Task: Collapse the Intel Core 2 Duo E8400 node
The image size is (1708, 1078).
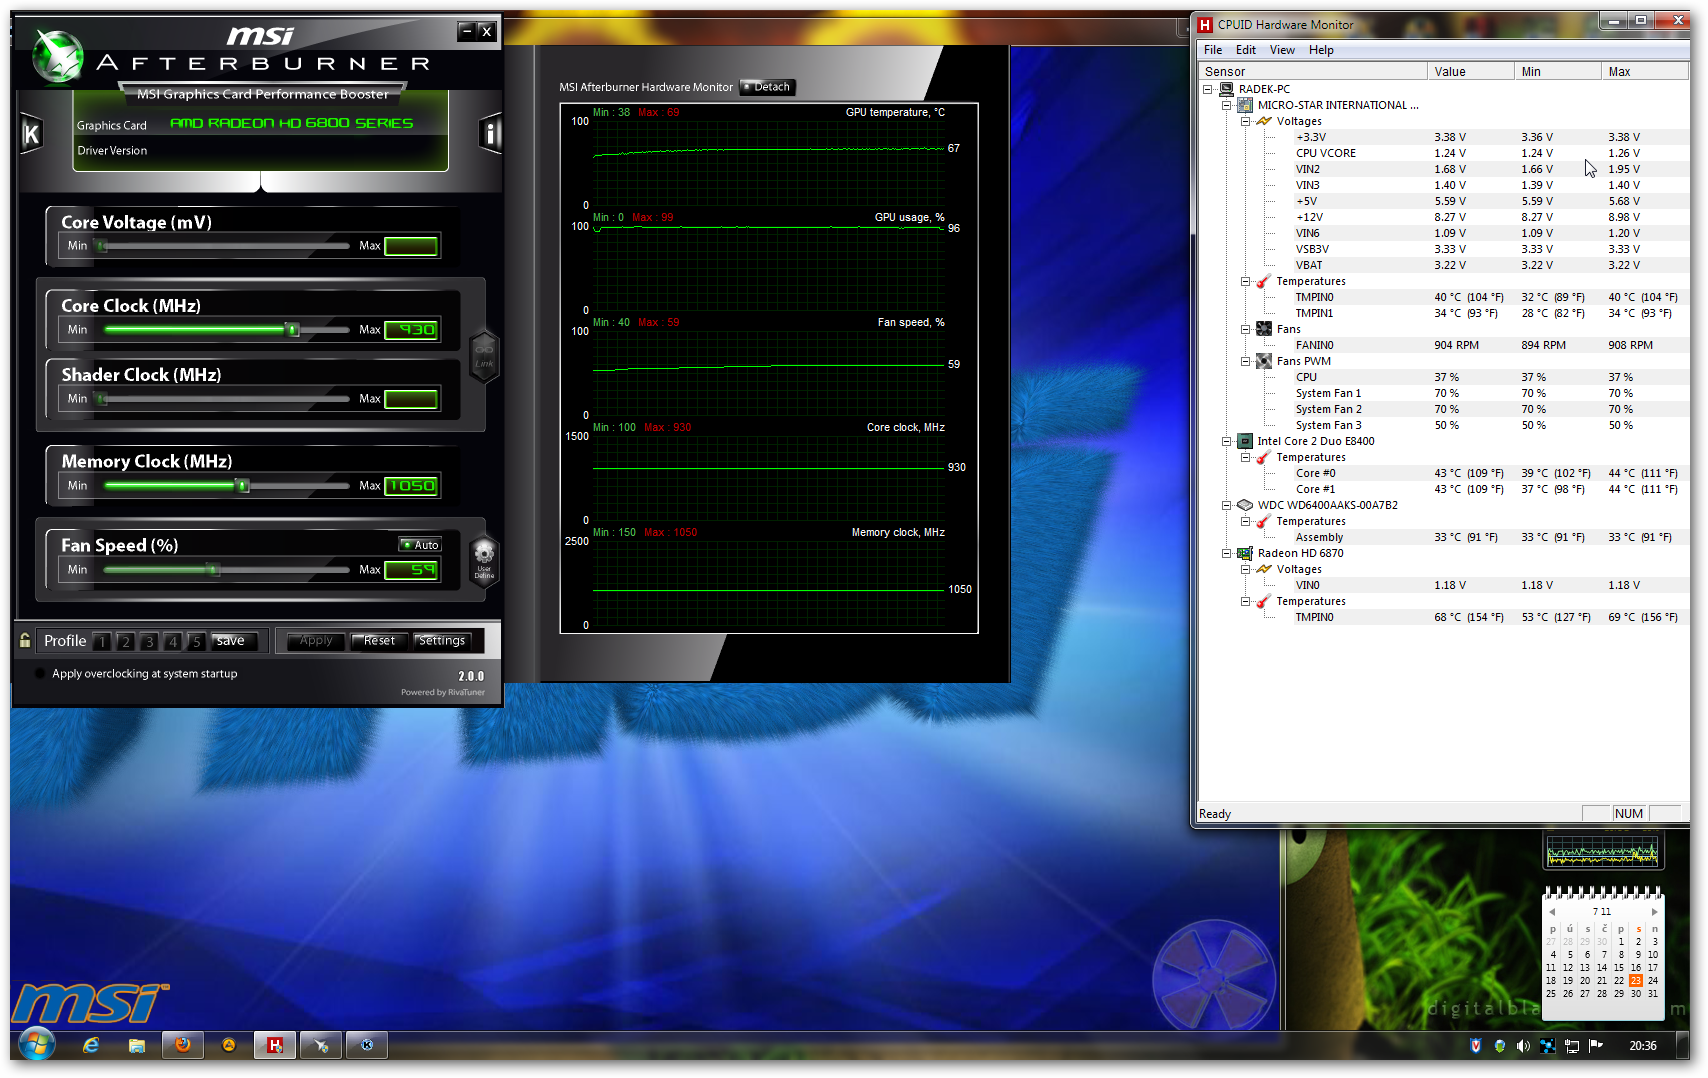Action: [1227, 441]
